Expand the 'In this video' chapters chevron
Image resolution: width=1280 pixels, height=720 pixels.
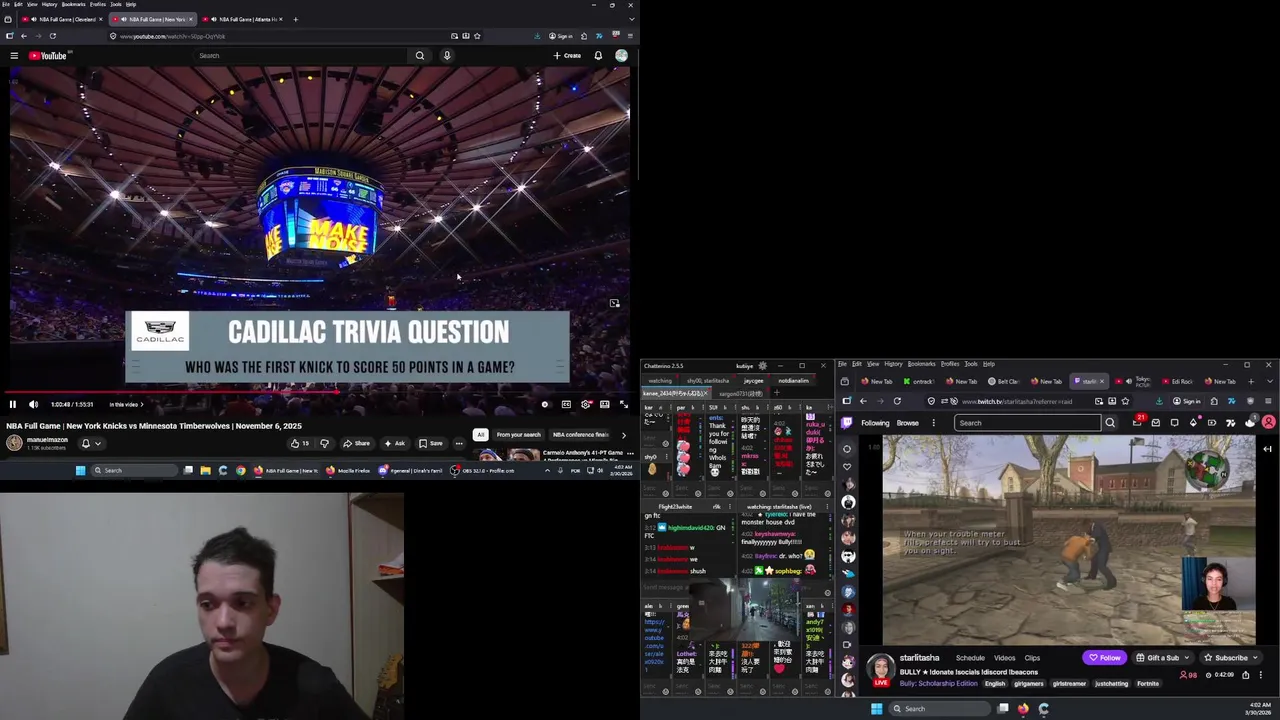pyautogui.click(x=142, y=404)
